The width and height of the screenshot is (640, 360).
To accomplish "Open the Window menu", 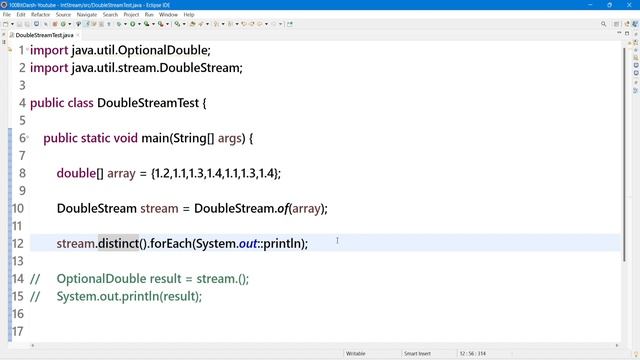I will point(168,14).
